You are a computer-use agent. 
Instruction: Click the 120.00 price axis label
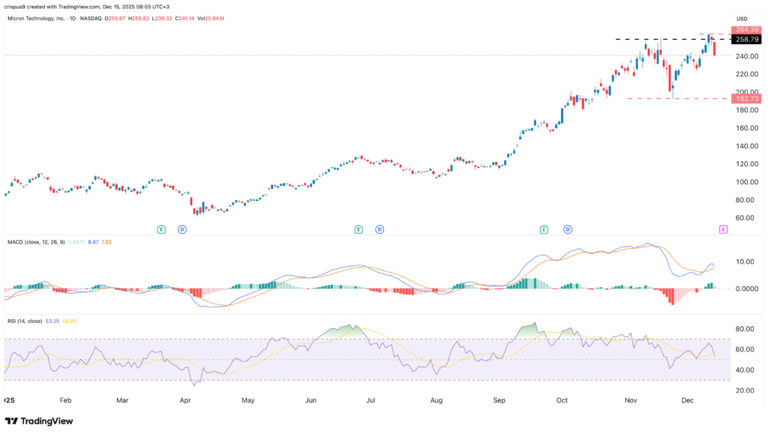746,164
